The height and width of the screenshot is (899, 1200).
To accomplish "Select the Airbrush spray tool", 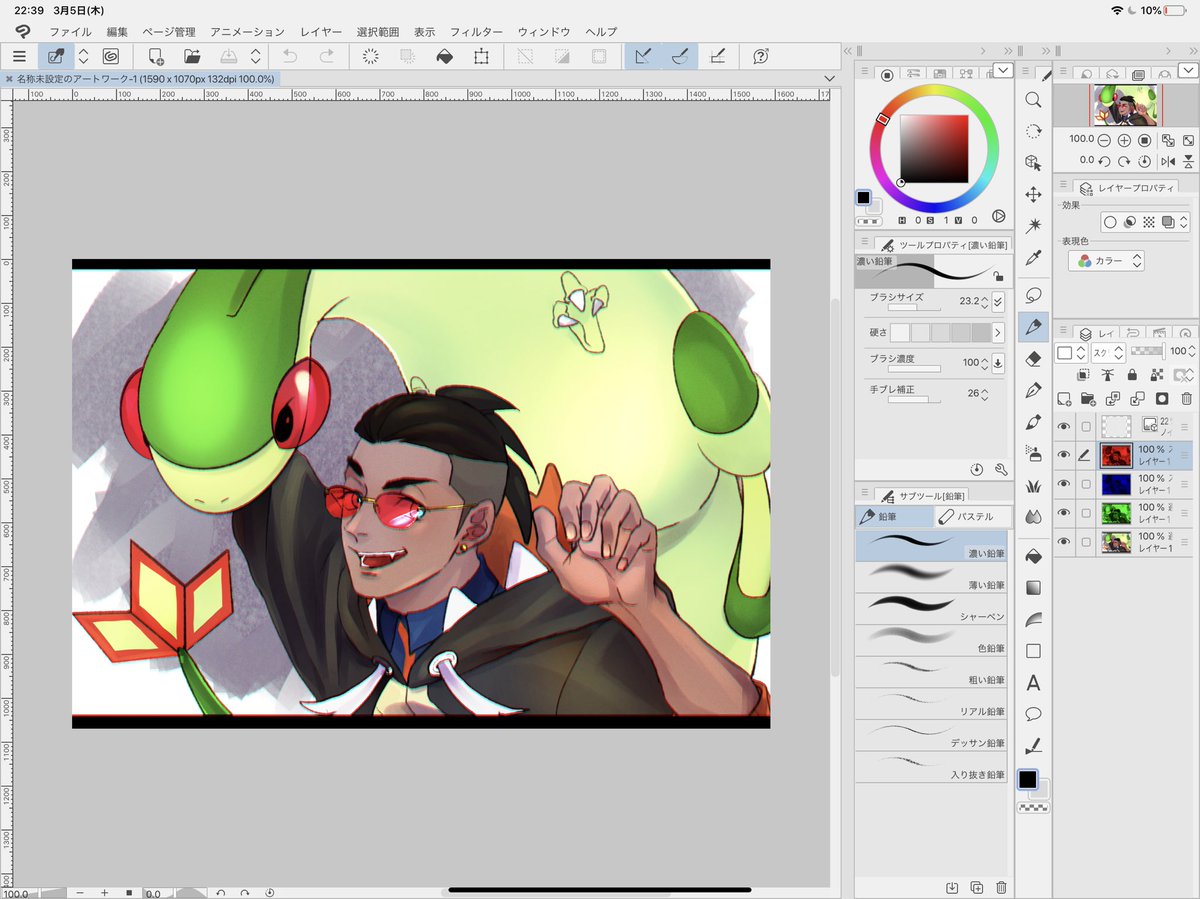I will point(1033,454).
